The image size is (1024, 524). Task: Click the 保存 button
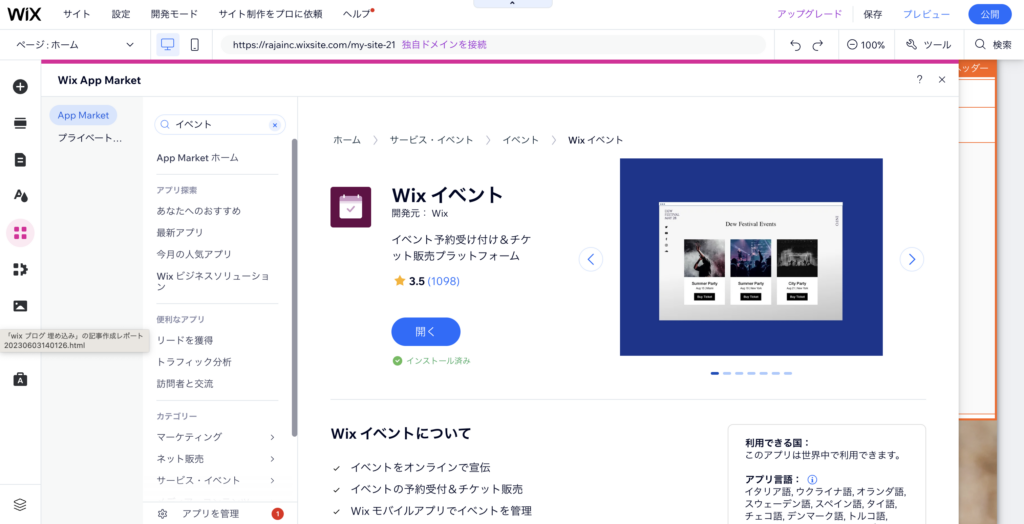pos(872,14)
